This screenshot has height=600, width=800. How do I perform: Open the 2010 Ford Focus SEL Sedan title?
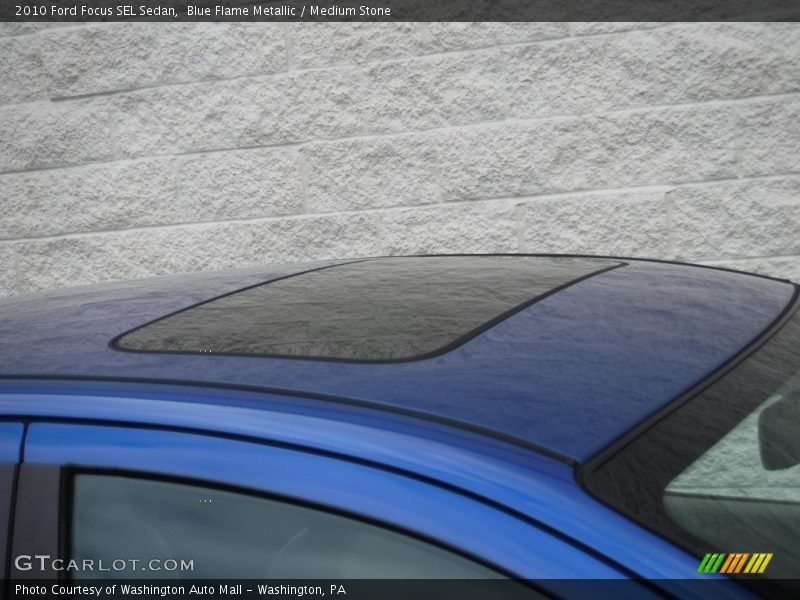pos(95,11)
